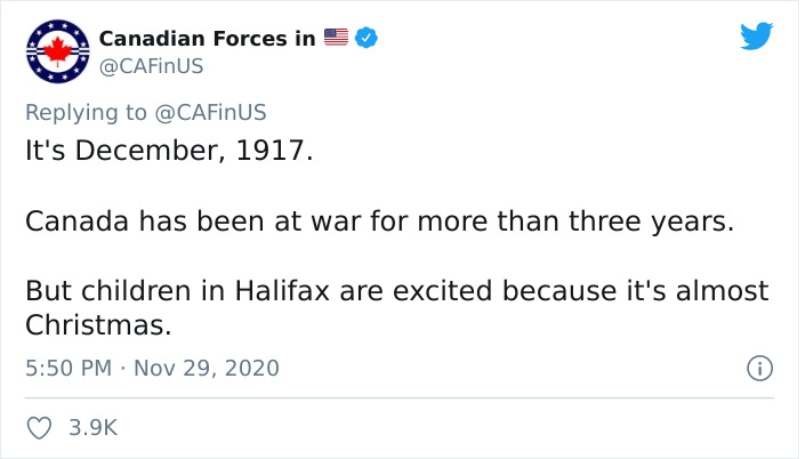The width and height of the screenshot is (800, 459).
Task: Open the @CAFinUS handle under the name
Action: click(151, 66)
